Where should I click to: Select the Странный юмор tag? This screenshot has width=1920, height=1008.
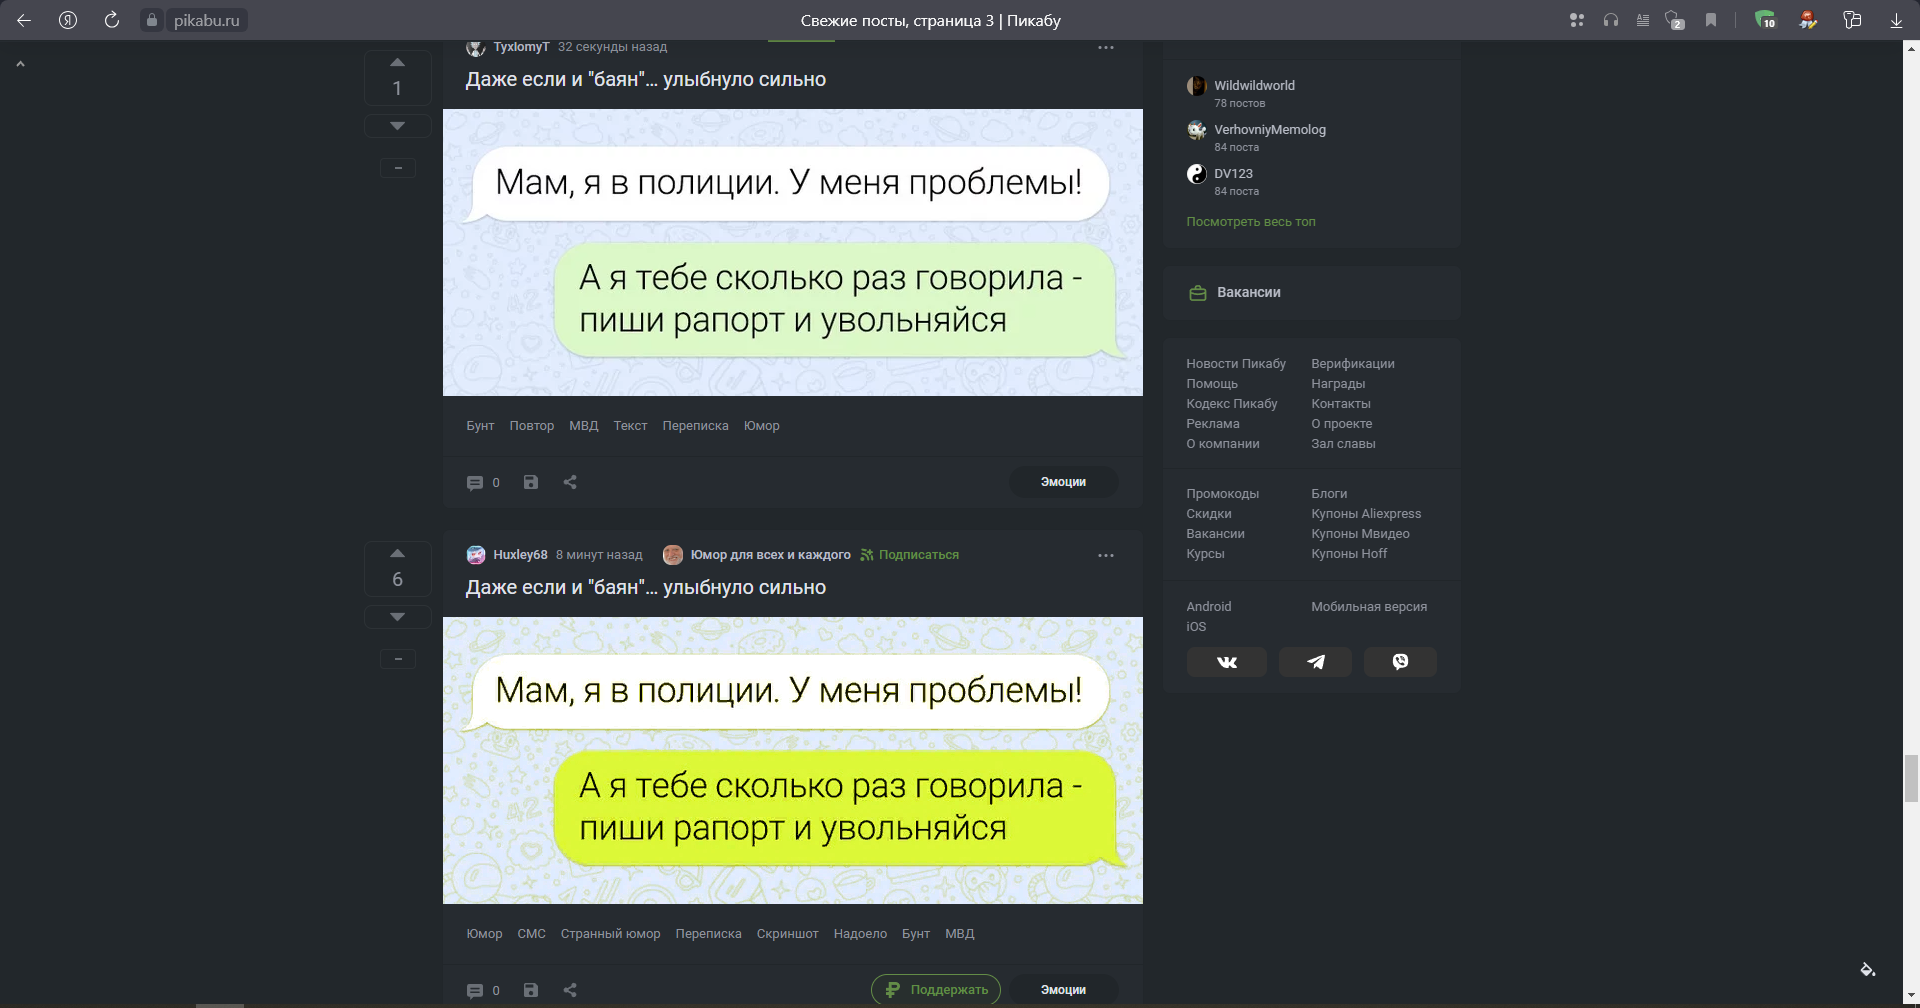610,934
